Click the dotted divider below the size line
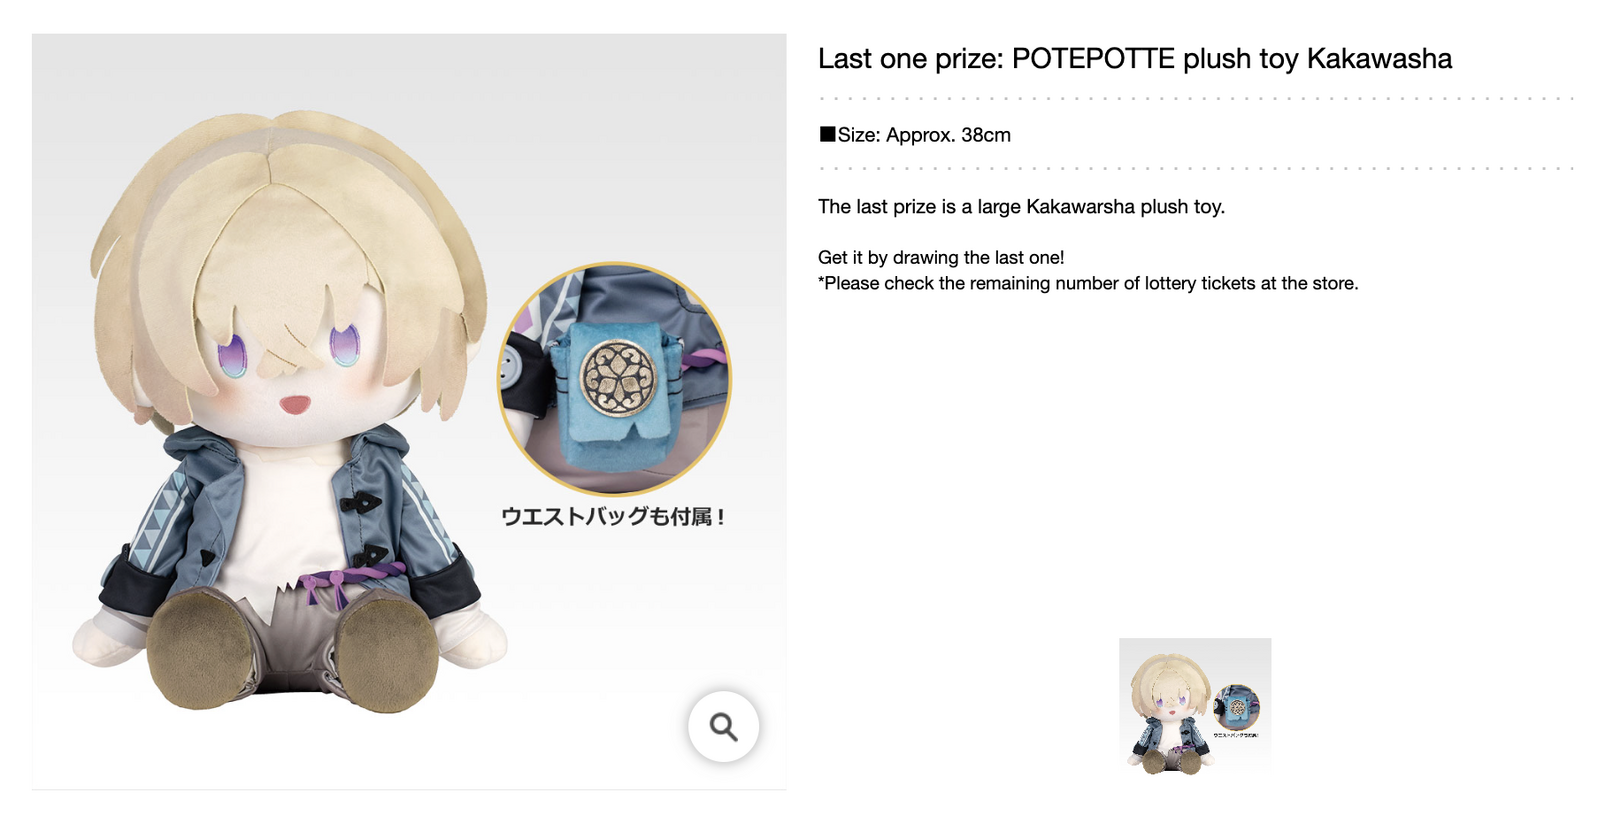Image resolution: width=1598 pixels, height=816 pixels. click(x=1196, y=169)
